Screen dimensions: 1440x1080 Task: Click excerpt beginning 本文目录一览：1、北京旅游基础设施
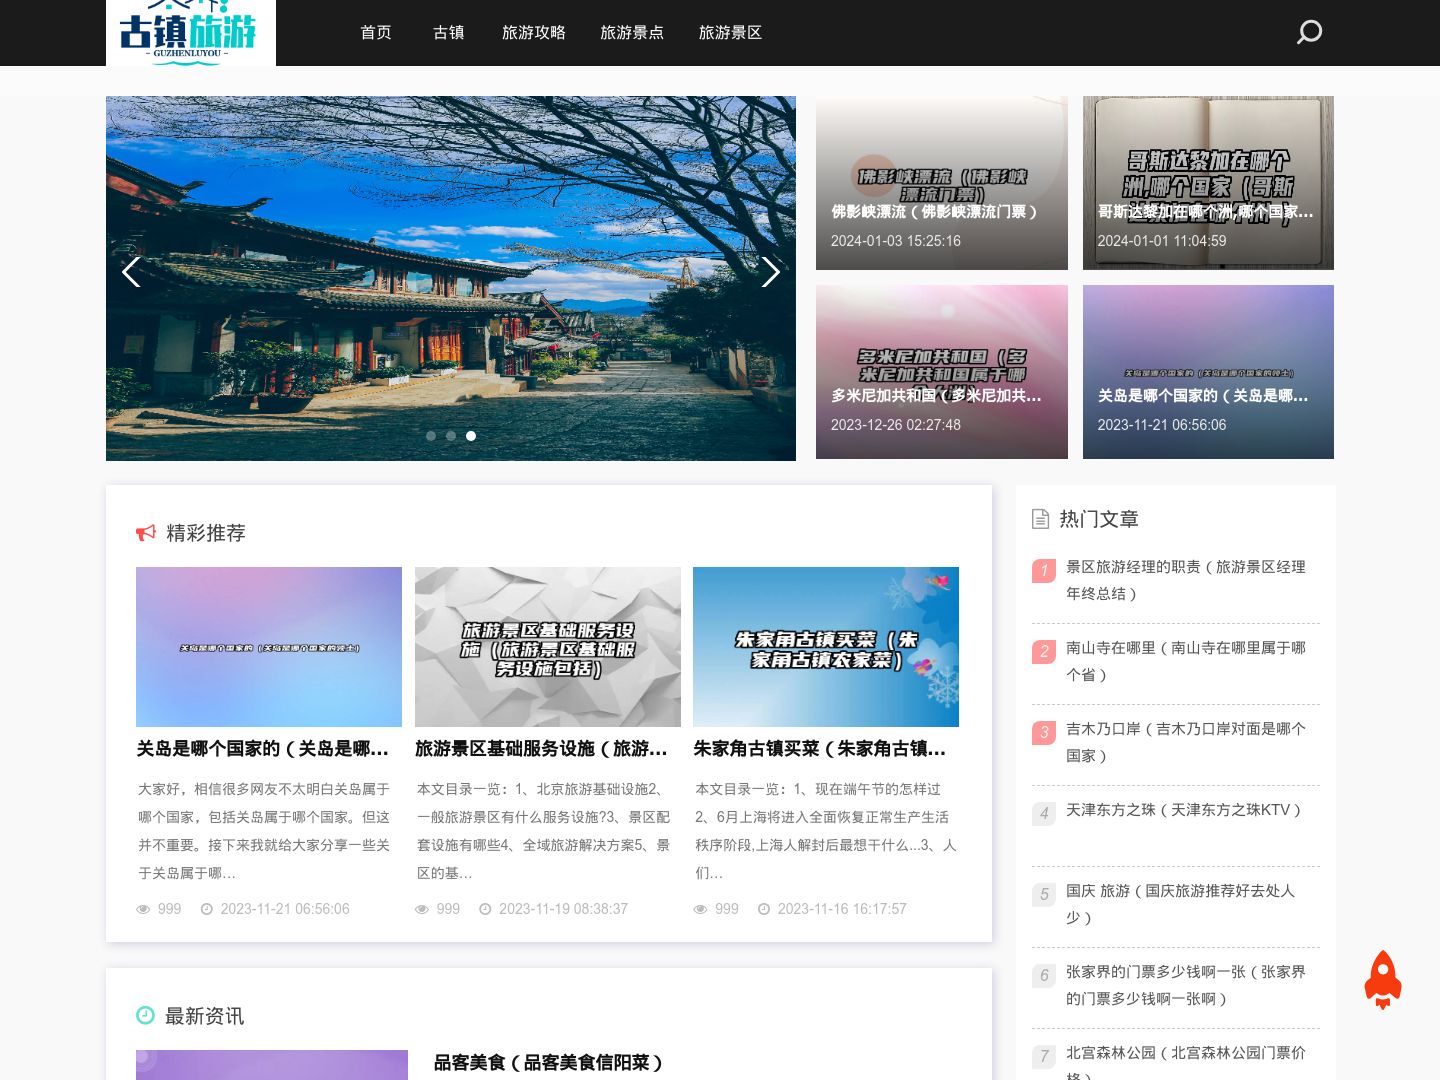[543, 831]
